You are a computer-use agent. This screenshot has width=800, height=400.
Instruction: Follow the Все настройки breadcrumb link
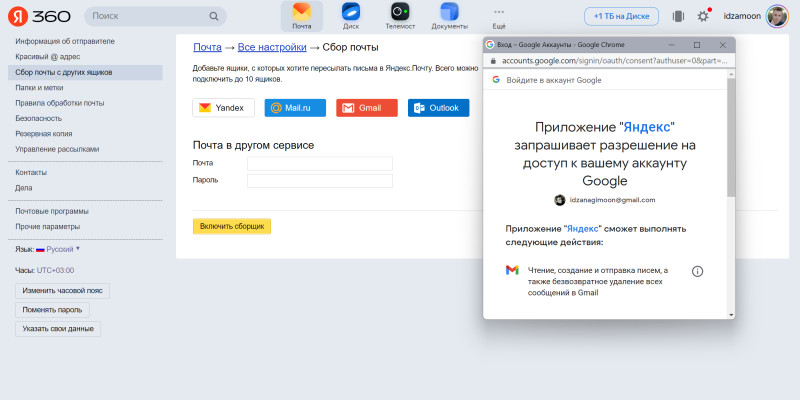tap(272, 47)
